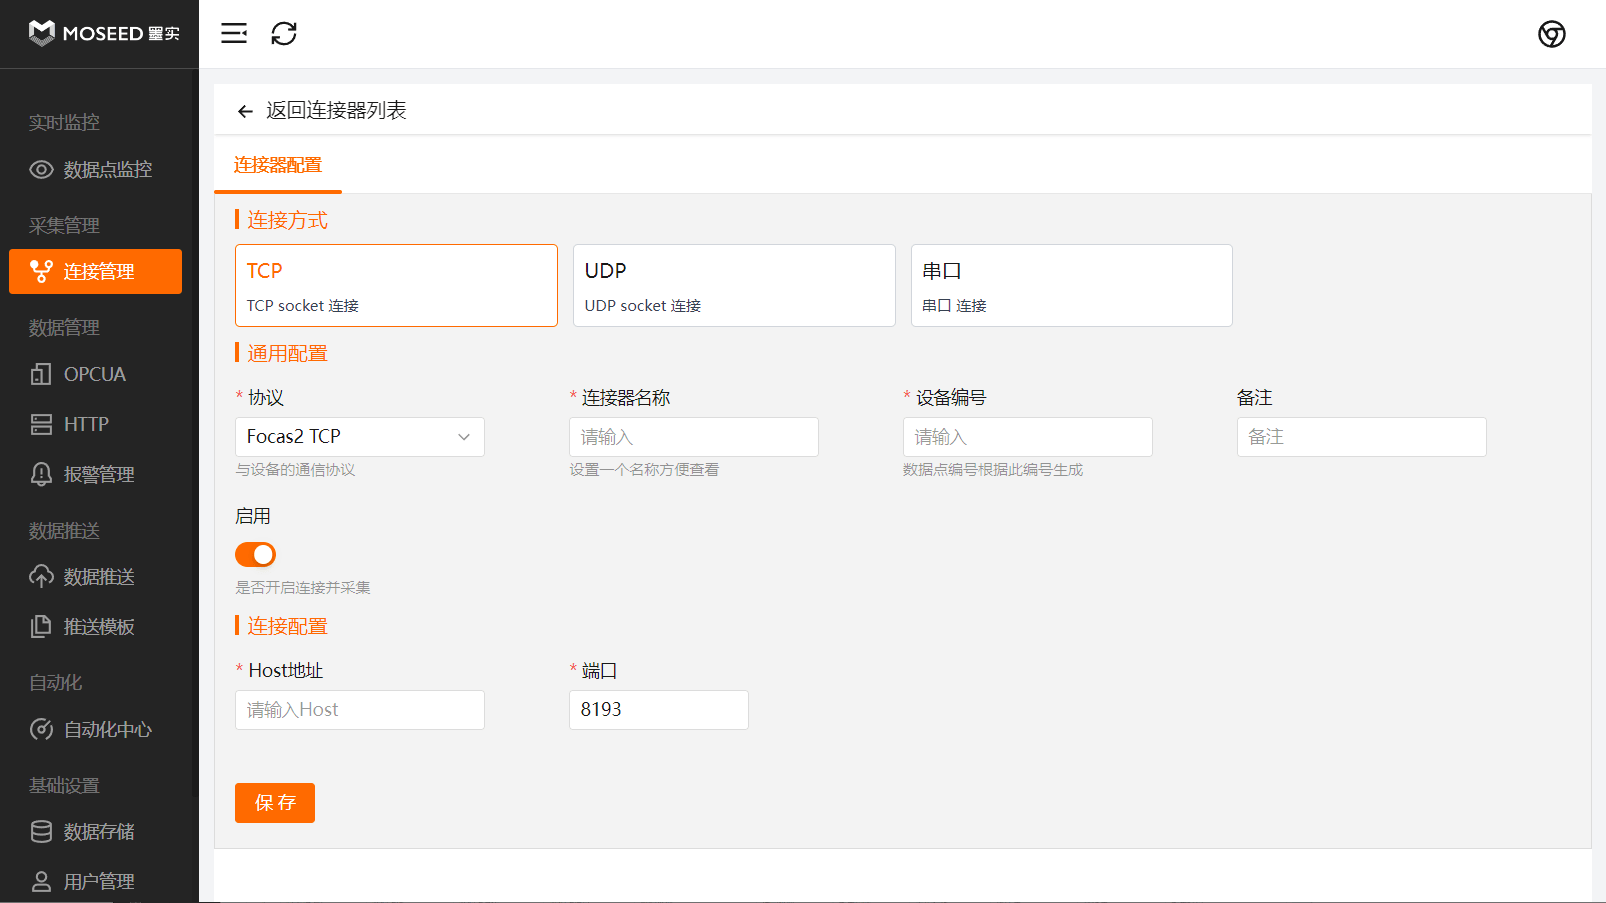Viewport: 1606px width, 903px height.
Task: Collapse sidebar with the hamburger menu icon
Action: [234, 33]
